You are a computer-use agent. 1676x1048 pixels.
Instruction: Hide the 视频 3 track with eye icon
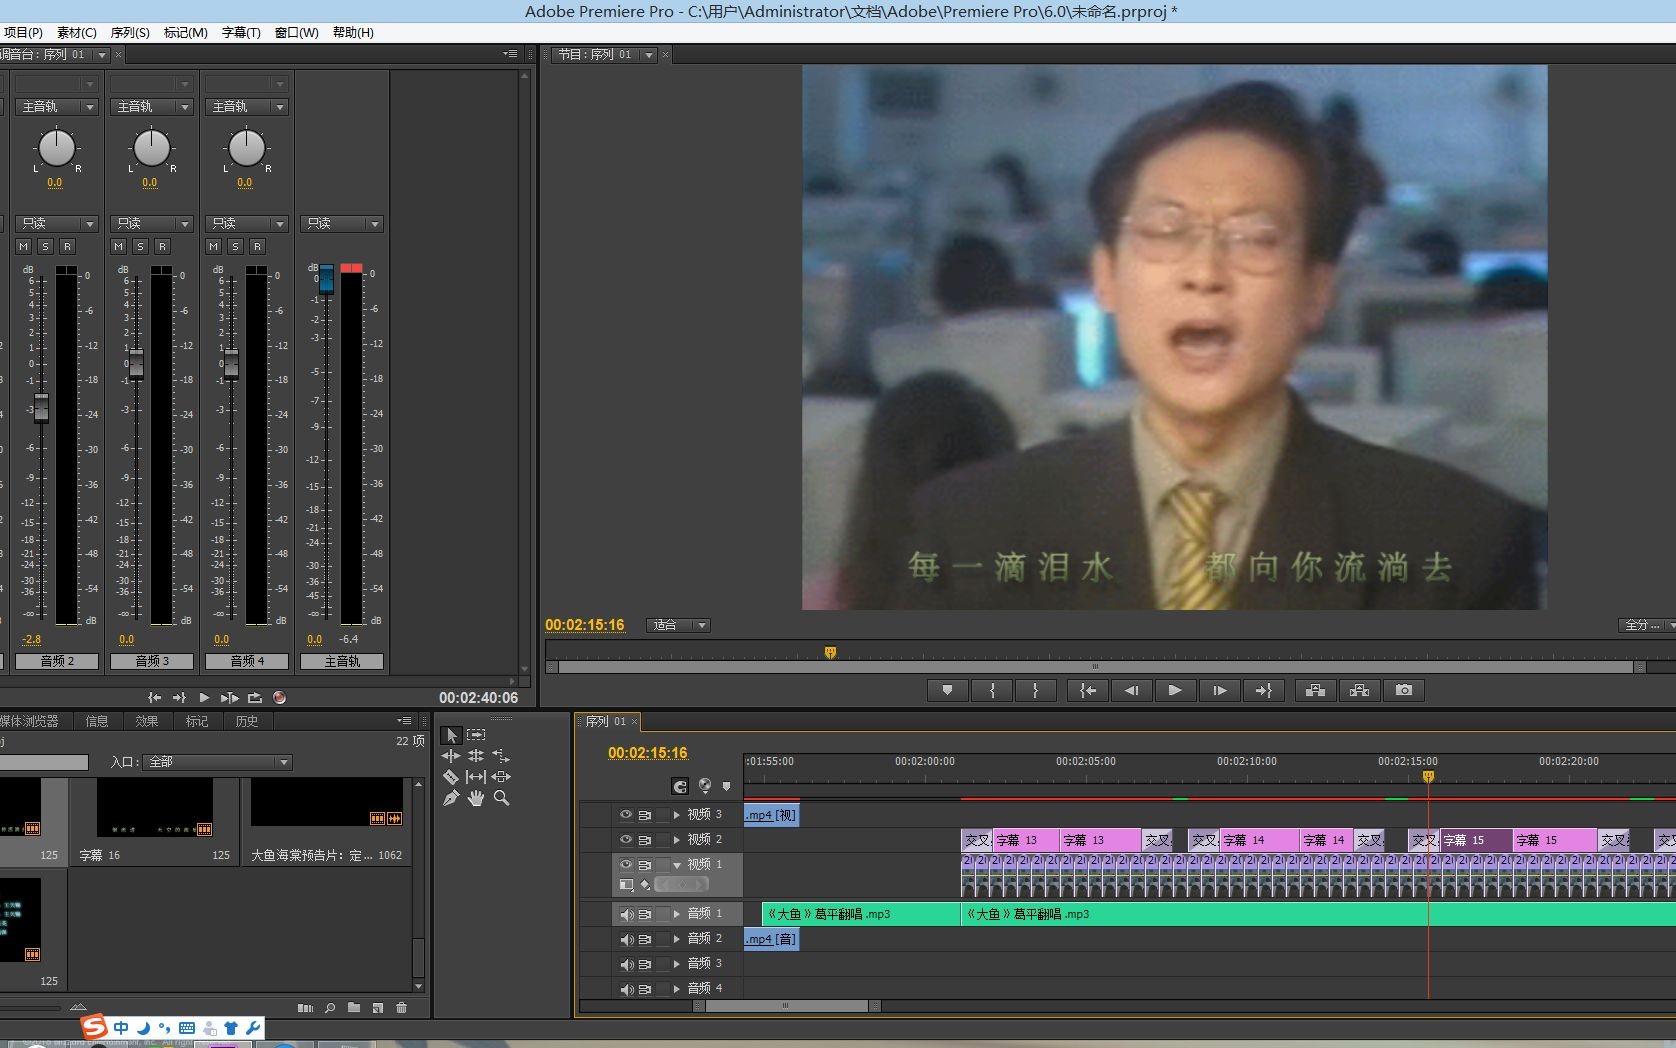click(x=626, y=815)
